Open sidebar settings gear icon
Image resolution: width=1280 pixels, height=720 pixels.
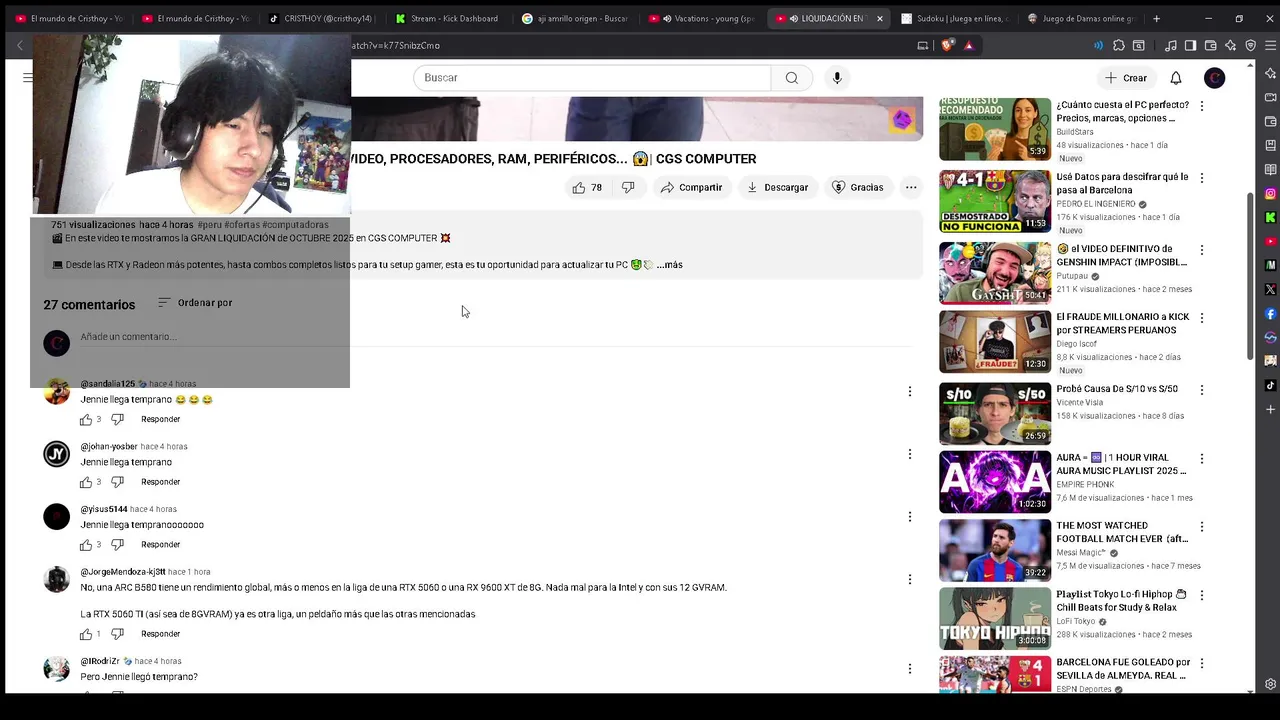[x=1270, y=684]
